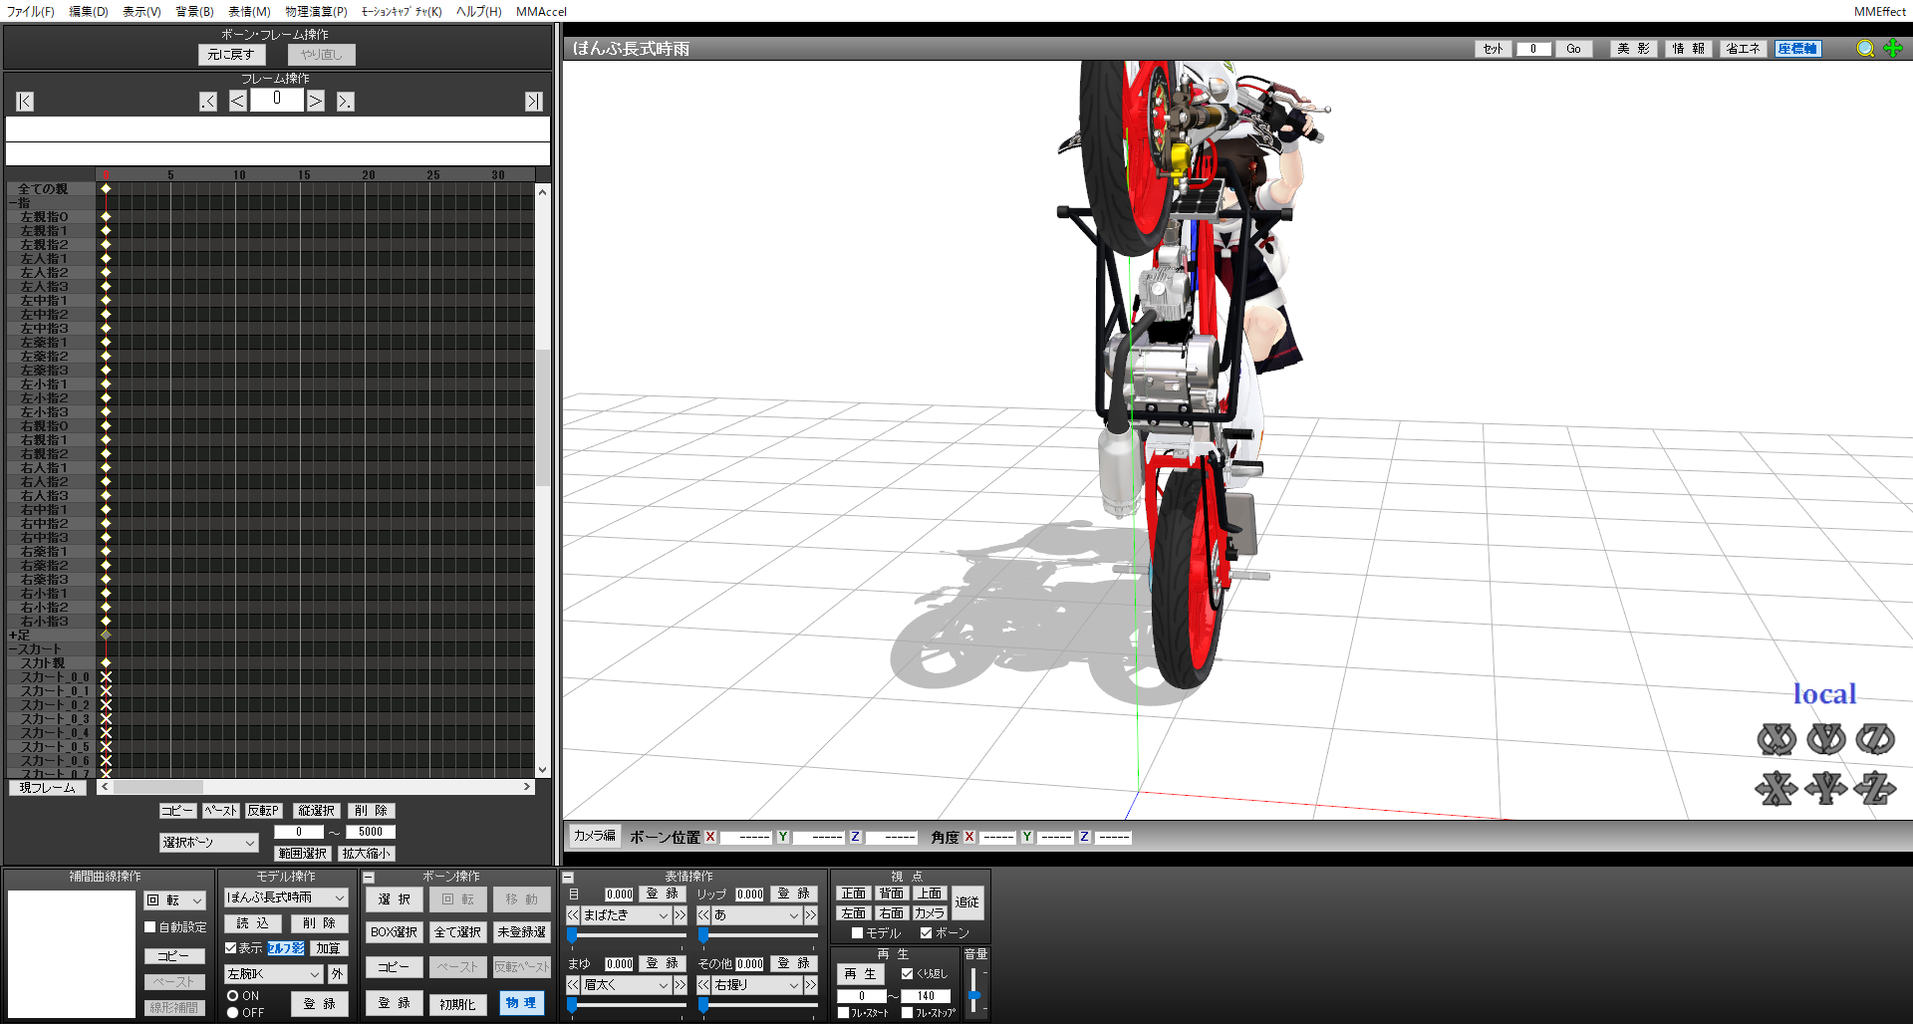Click local Z move gizmo icon
Image resolution: width=1913 pixels, height=1024 pixels.
1875,789
